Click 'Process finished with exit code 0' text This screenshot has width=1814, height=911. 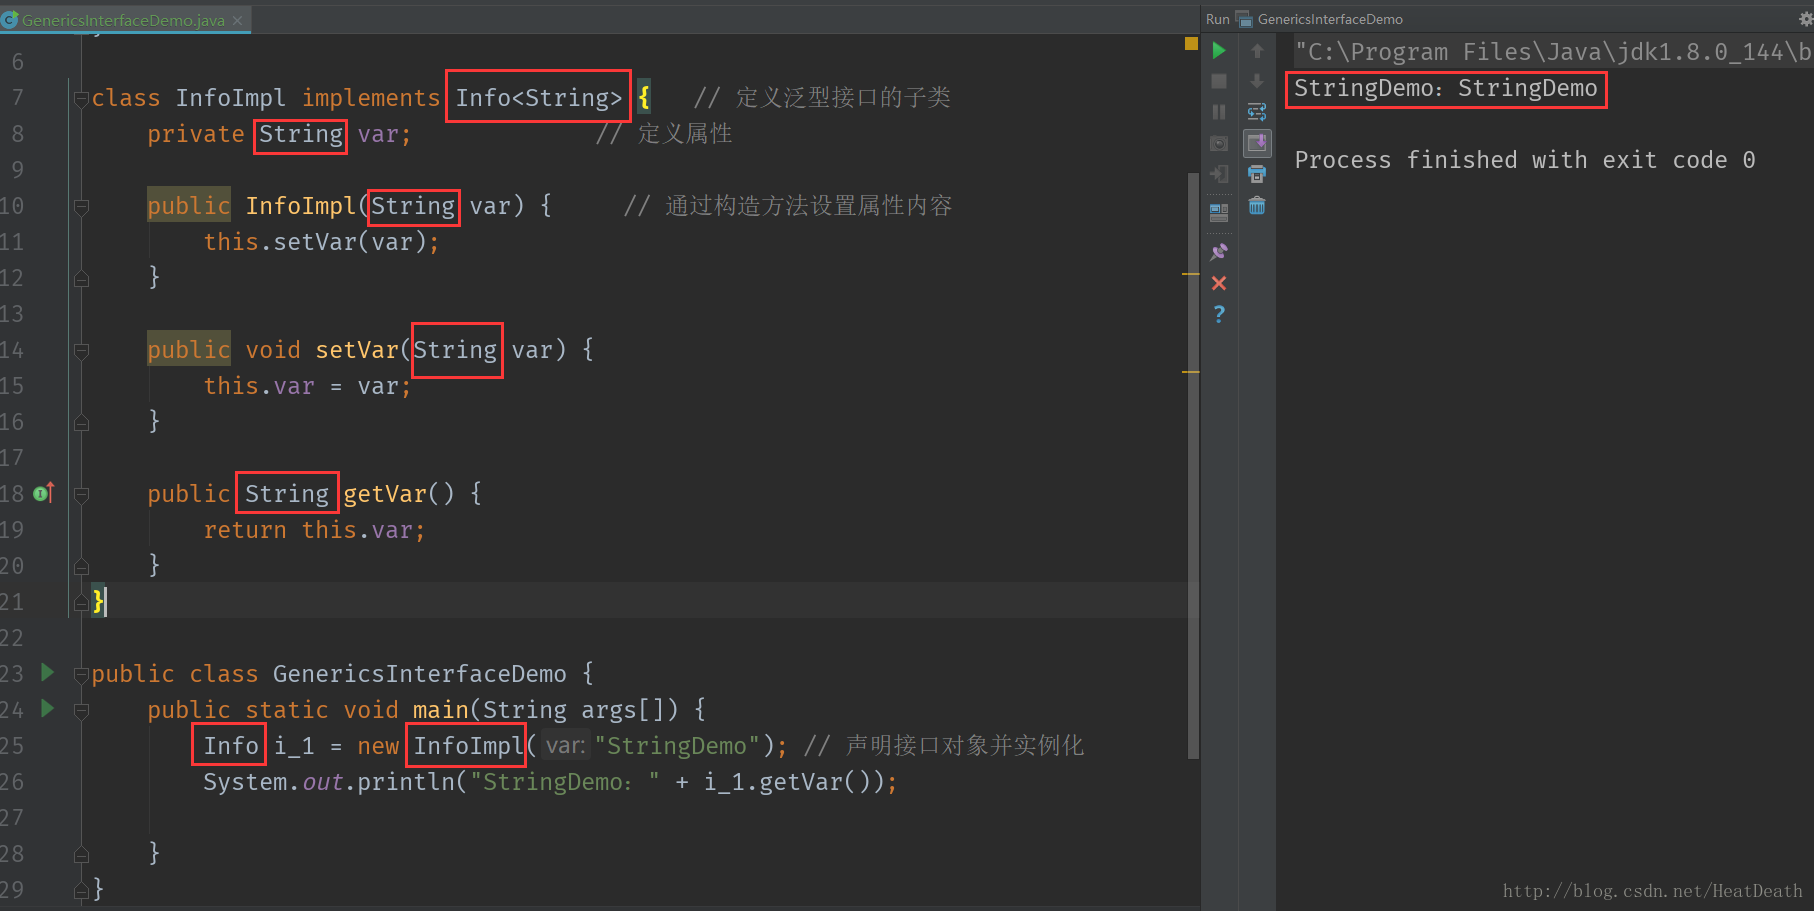(1525, 160)
